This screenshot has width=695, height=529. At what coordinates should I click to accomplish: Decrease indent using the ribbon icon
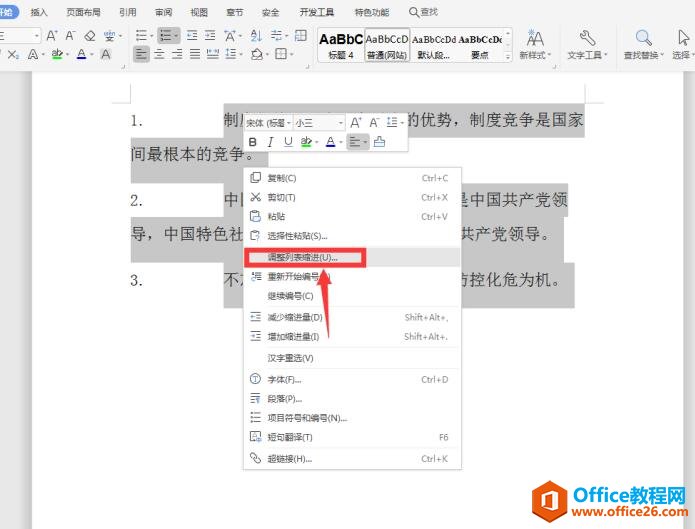192,35
